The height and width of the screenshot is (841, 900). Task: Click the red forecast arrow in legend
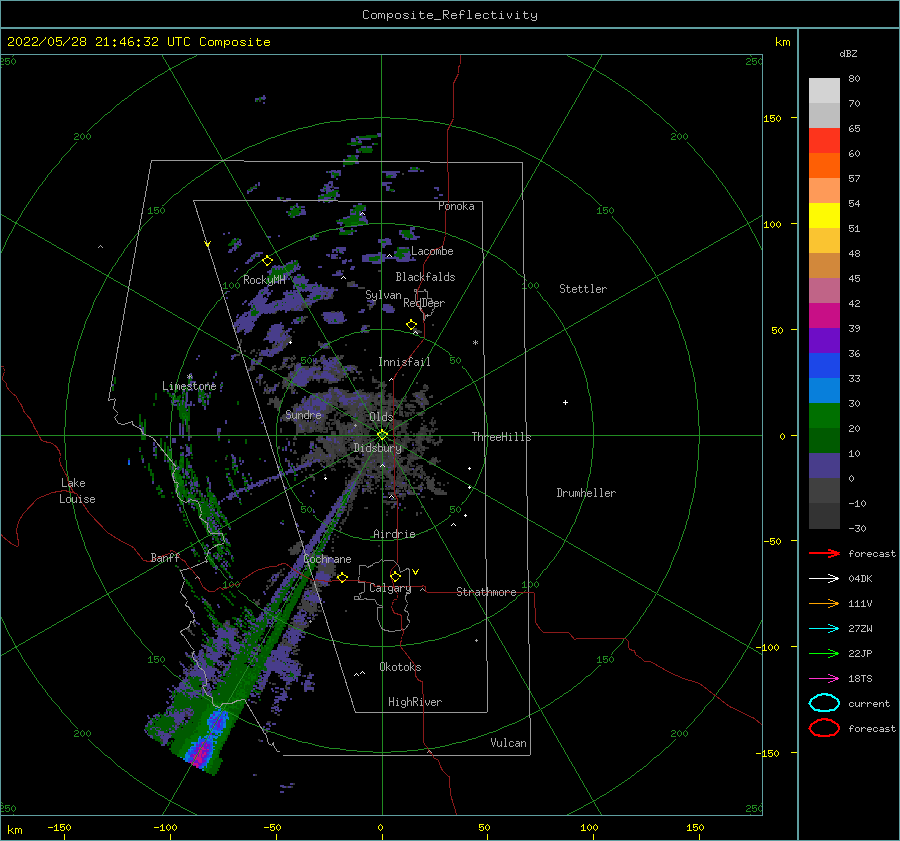pyautogui.click(x=824, y=553)
